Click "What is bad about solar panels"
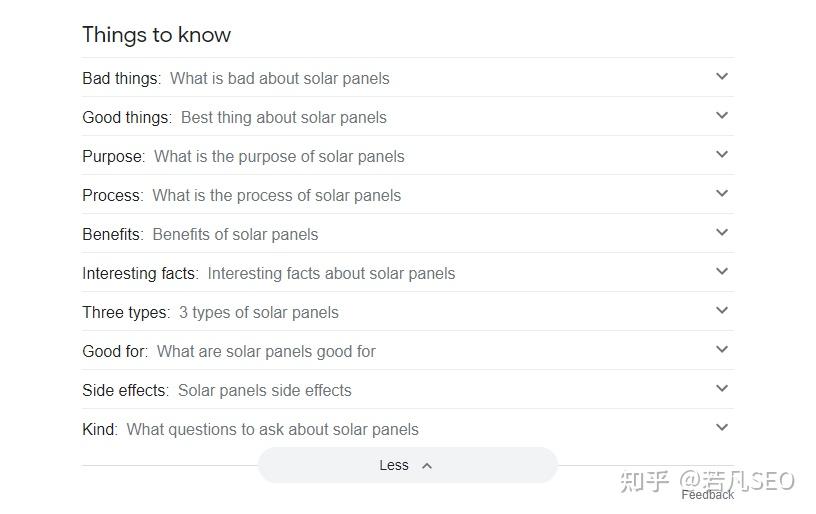816x514 pixels. 279,78
